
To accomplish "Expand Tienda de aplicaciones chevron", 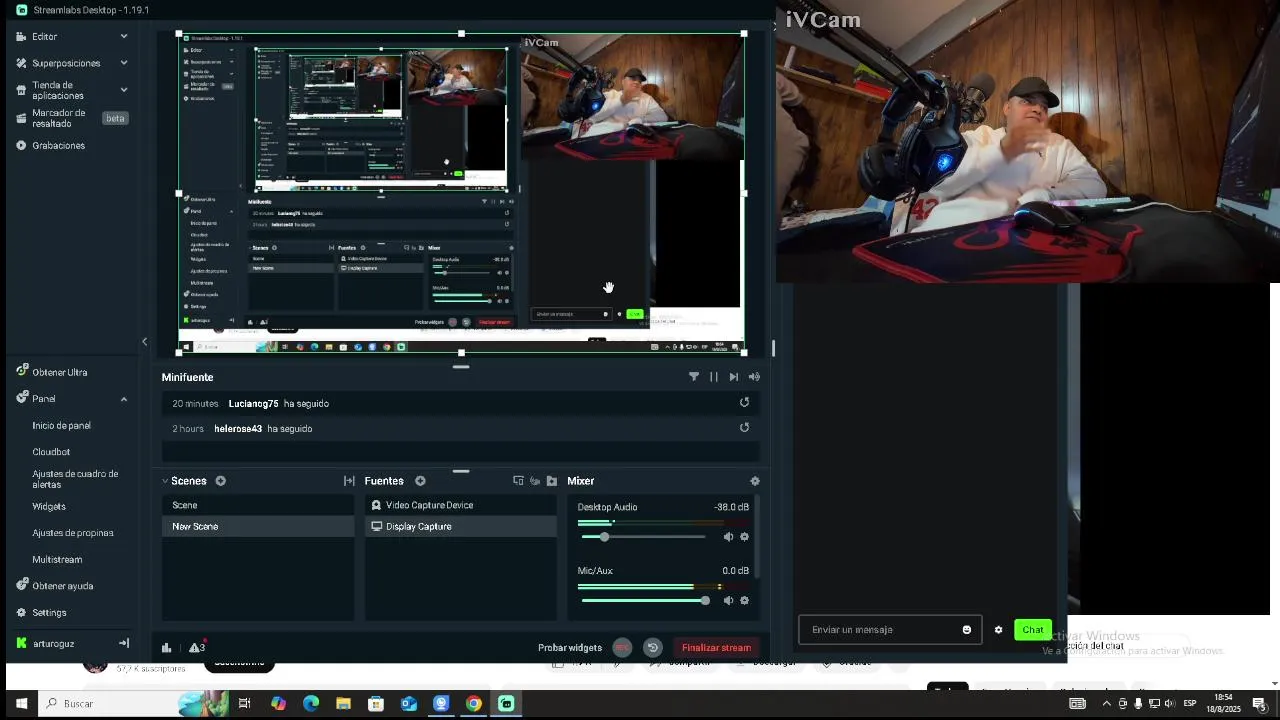I will pyautogui.click(x=124, y=90).
